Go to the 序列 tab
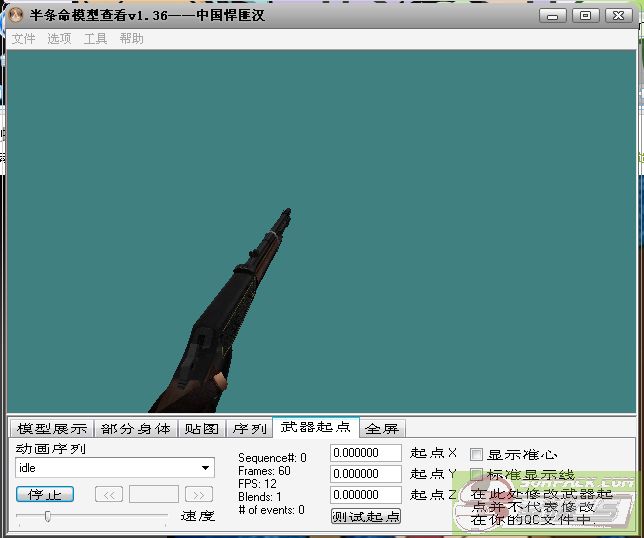This screenshot has height=538, width=644. 249,428
